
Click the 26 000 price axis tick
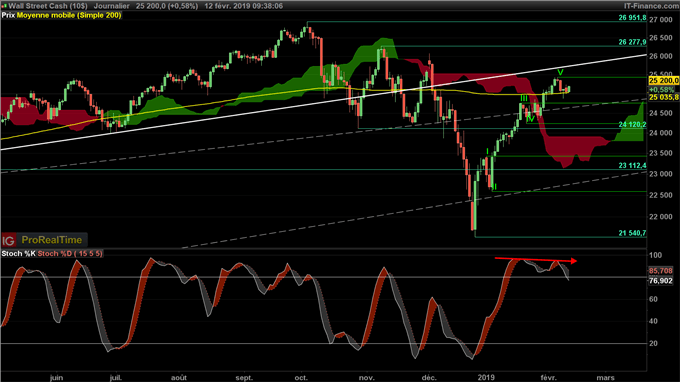coord(660,56)
